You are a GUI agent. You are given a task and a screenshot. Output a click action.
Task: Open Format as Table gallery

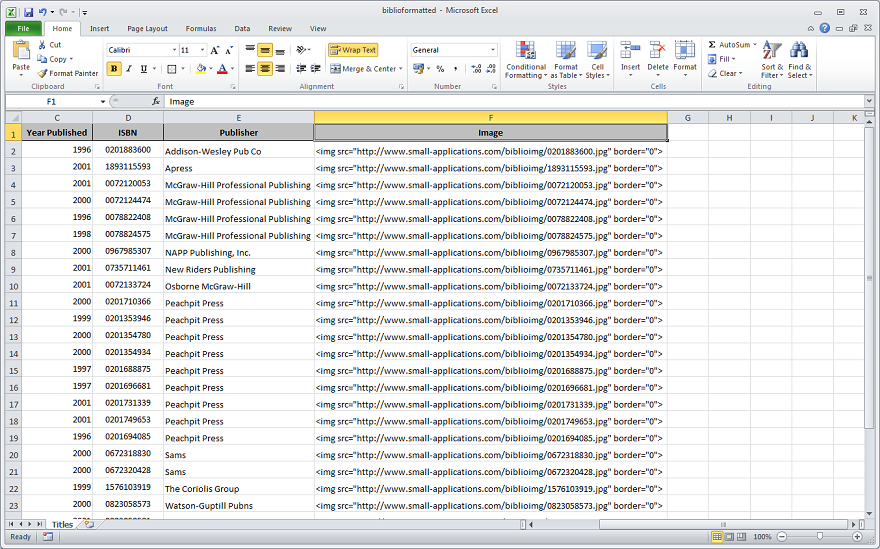coord(566,60)
